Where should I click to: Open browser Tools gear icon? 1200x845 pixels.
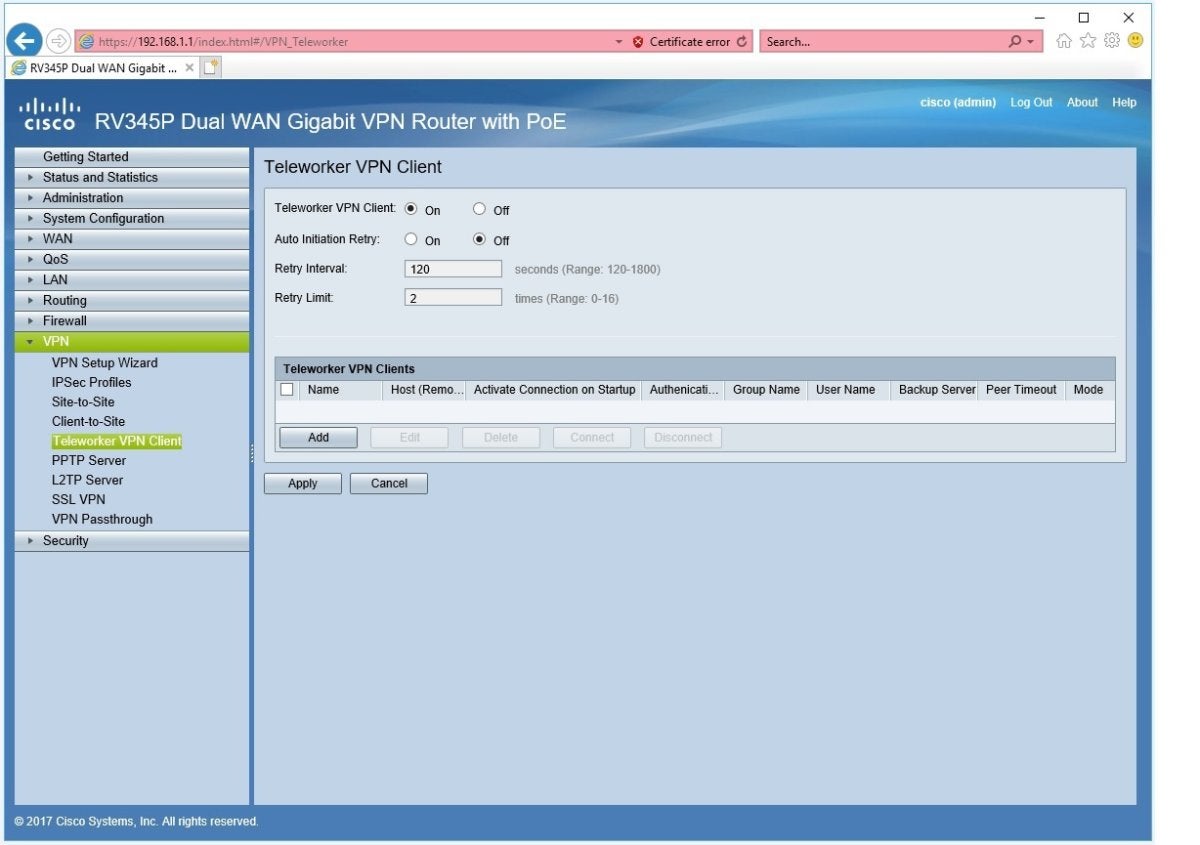click(x=1114, y=41)
